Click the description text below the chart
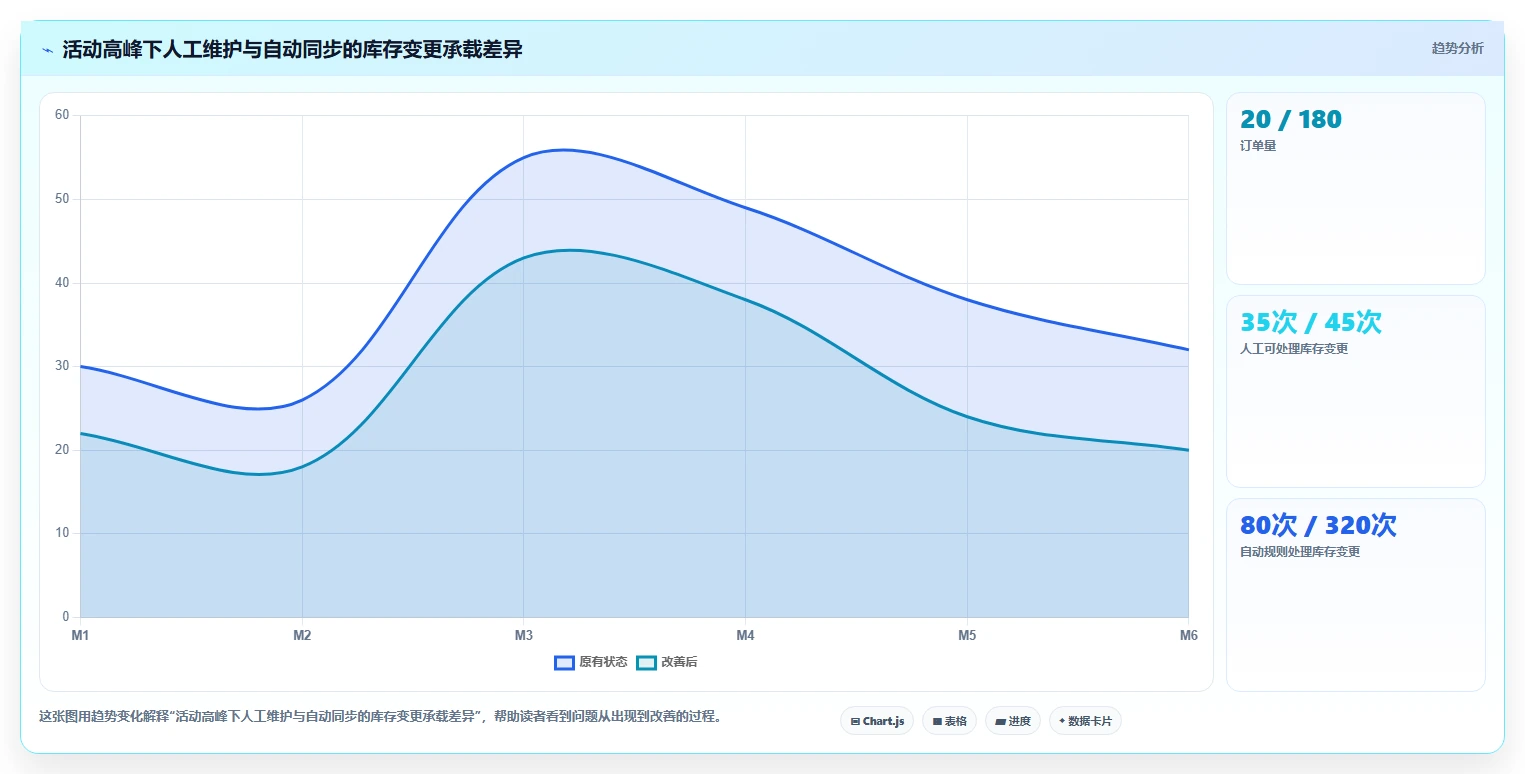Screen dimensions: 1525x774 [380, 716]
